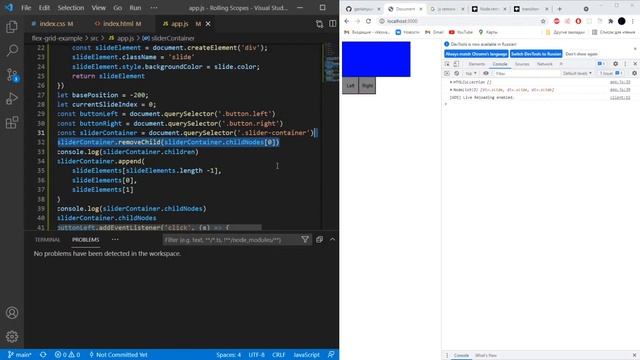640x360 pixels.
Task: Click 'Don't show again' in DevTools banner
Action: tap(581, 54)
